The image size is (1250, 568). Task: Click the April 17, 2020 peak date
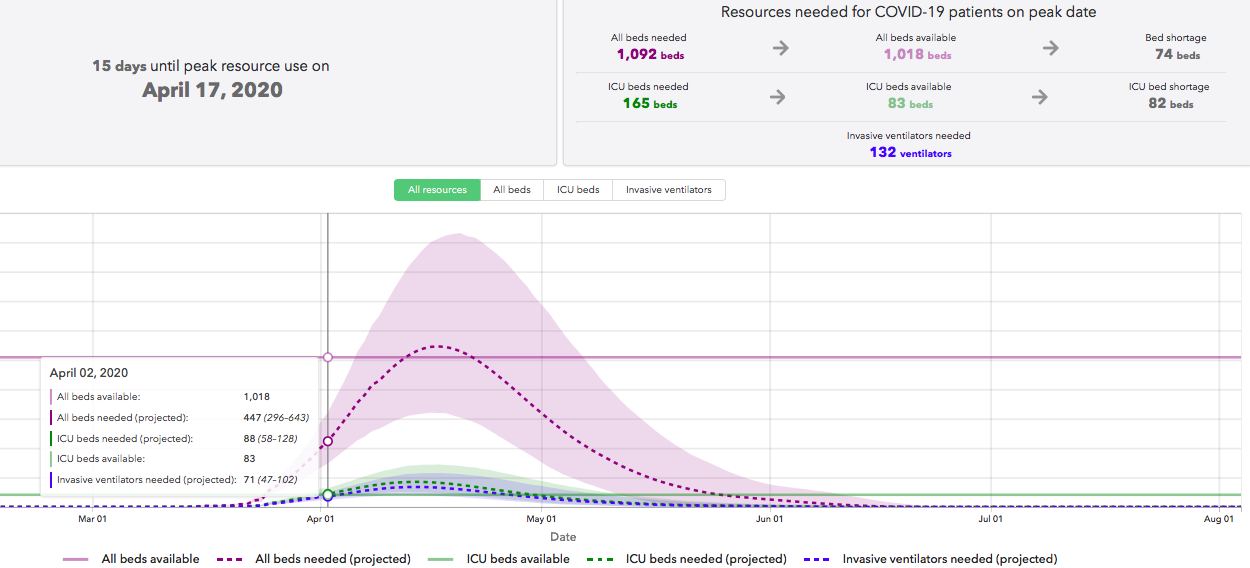tap(212, 90)
